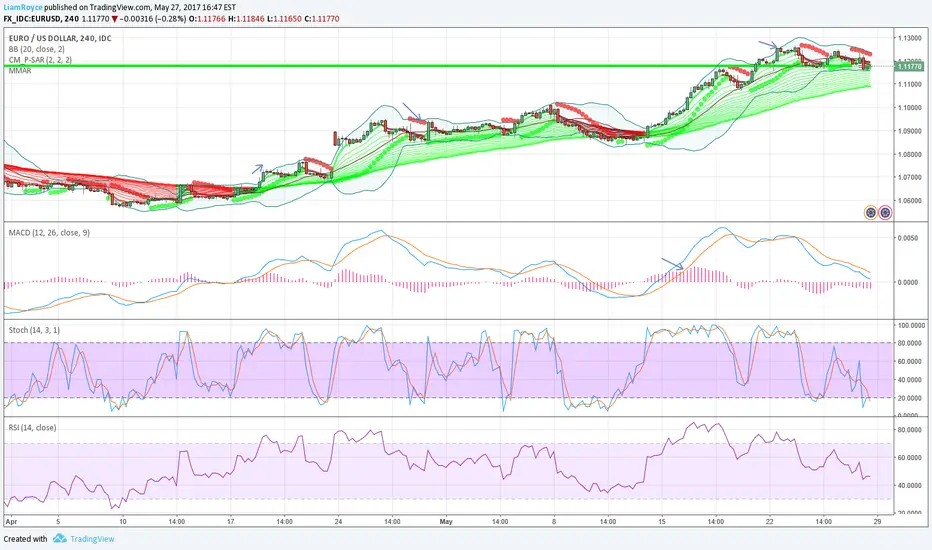Screen dimensions: 932x550
Task: Click the May date label on time axis
Action: [x=446, y=521]
